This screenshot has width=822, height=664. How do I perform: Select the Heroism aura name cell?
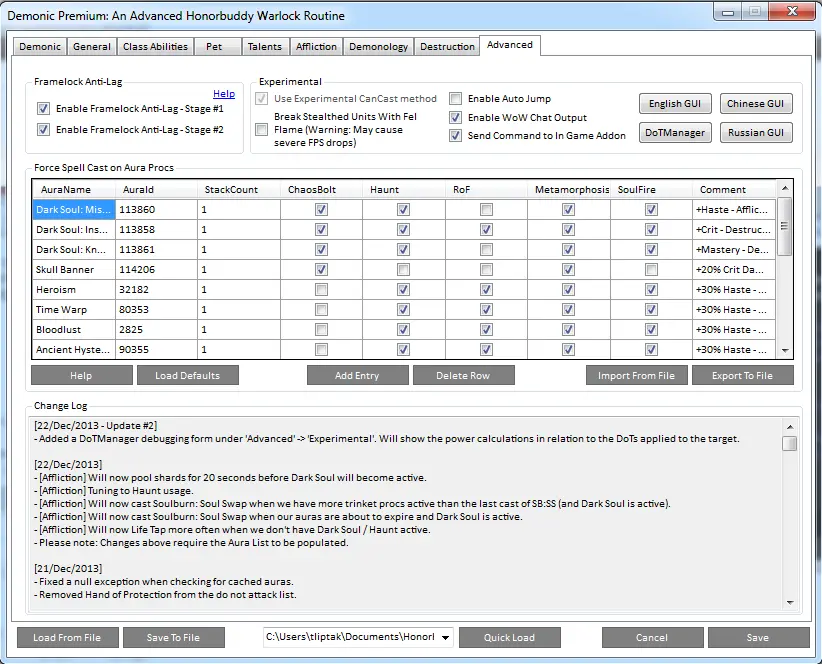point(74,289)
